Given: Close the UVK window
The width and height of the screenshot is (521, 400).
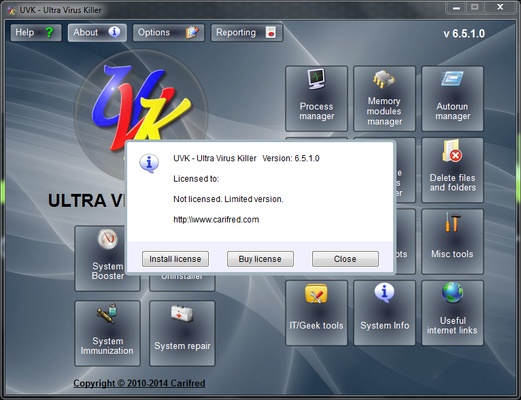Looking at the screenshot, I should point(500,7).
